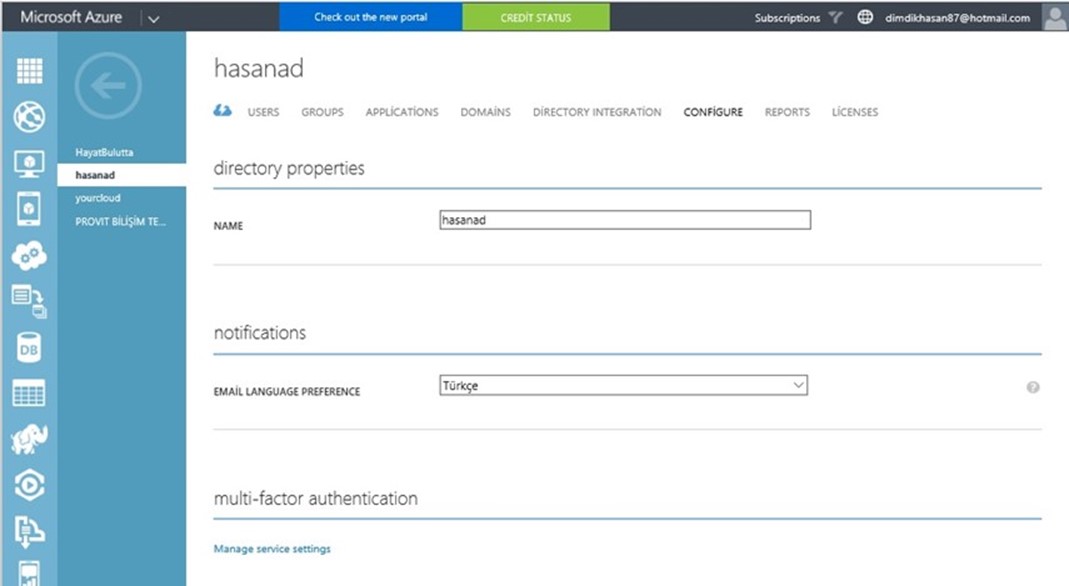Select yourcloud directory
The width and height of the screenshot is (1069, 586).
click(x=97, y=198)
